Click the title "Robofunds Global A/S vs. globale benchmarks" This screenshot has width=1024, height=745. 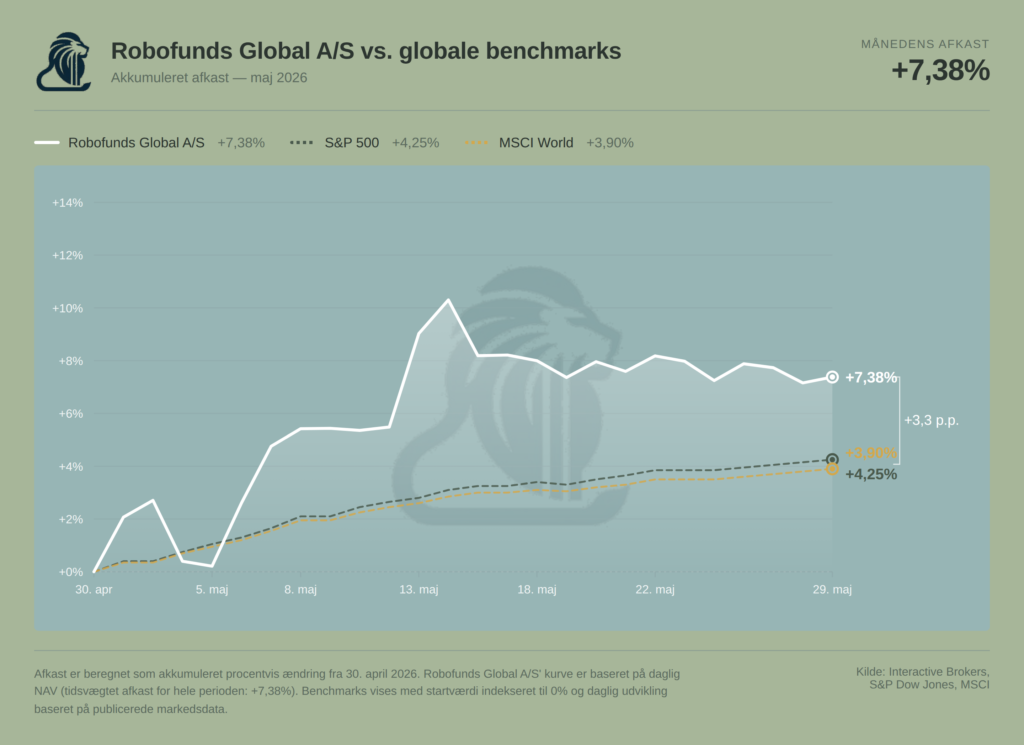366,51
